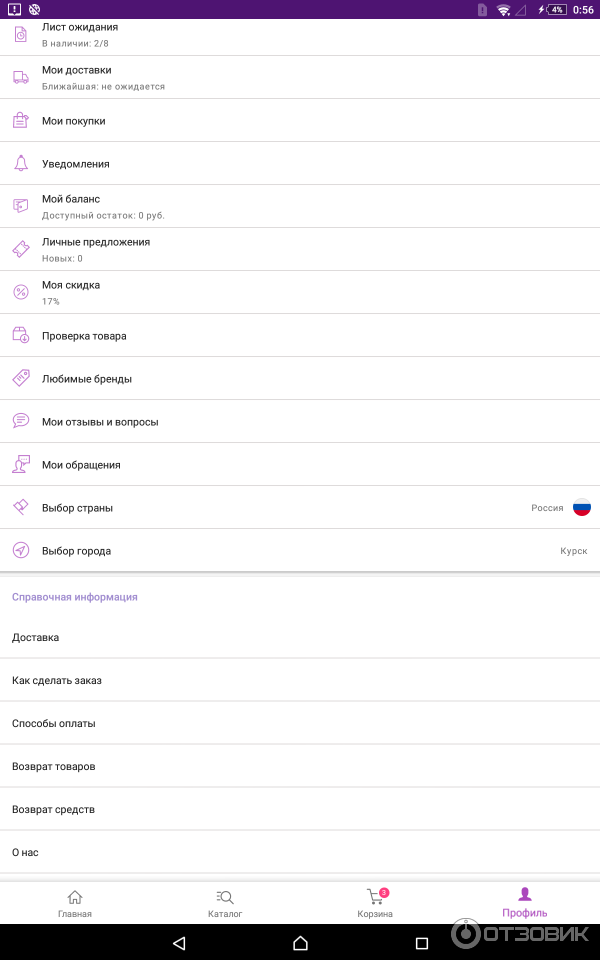Image resolution: width=600 pixels, height=960 pixels.
Task: Tap the Russian flag icon
Action: tap(581, 508)
